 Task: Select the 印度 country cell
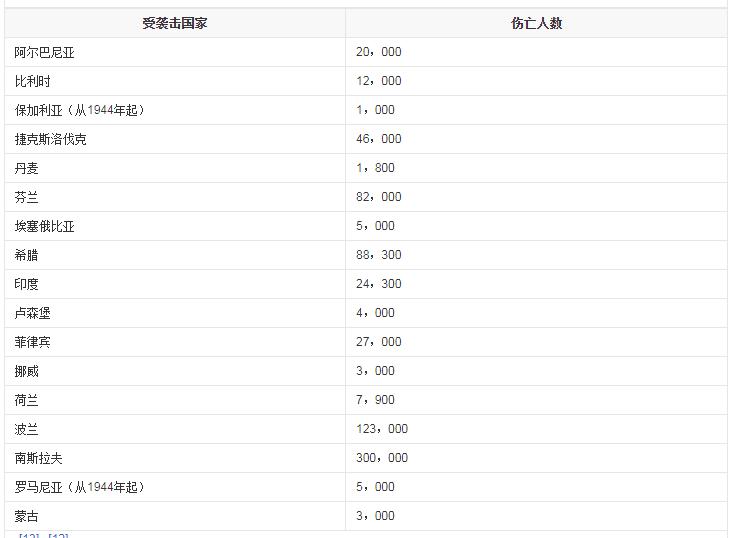(175, 284)
